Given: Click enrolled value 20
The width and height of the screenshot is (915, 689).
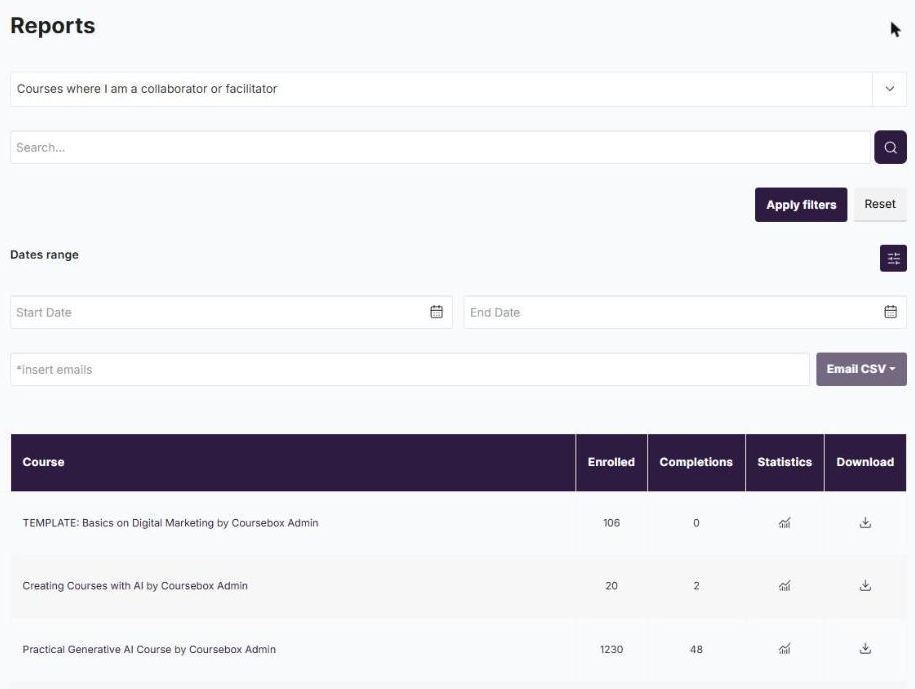Looking at the screenshot, I should click(611, 586).
